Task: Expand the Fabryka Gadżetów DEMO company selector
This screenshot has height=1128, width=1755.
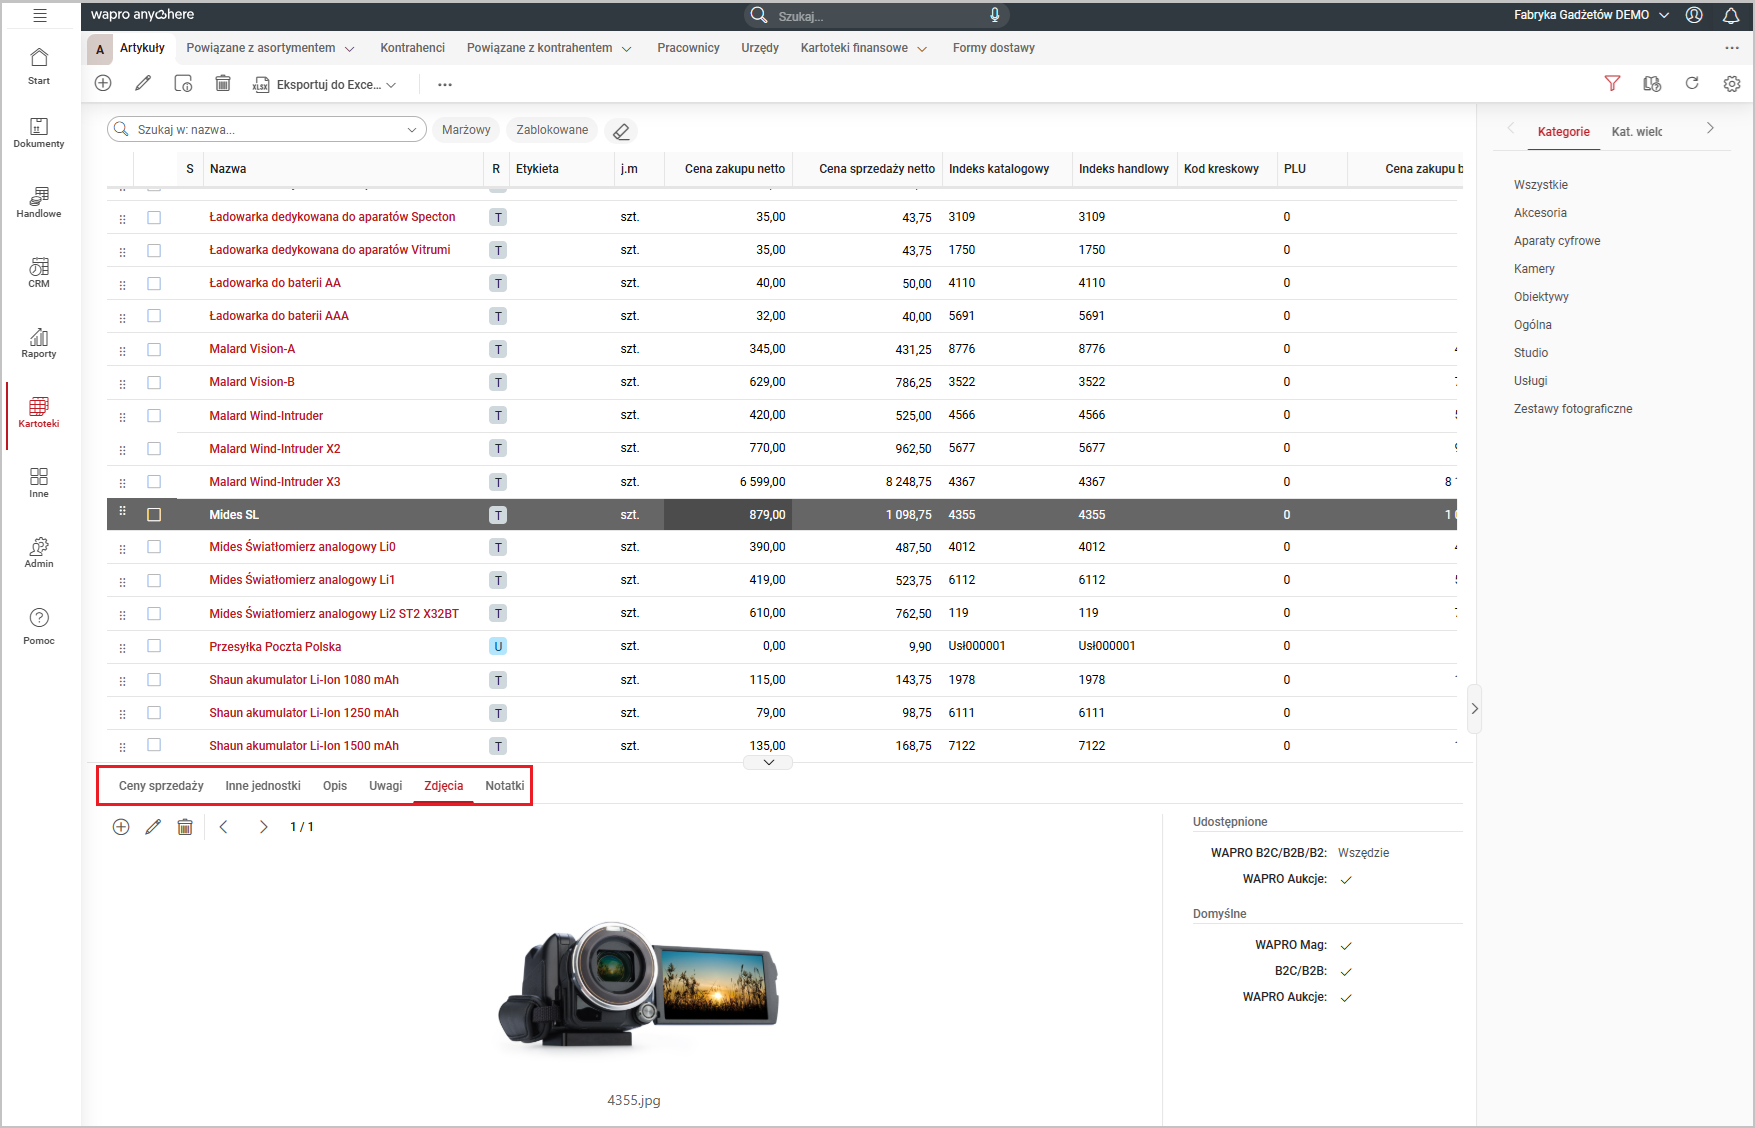Action: tap(1591, 15)
